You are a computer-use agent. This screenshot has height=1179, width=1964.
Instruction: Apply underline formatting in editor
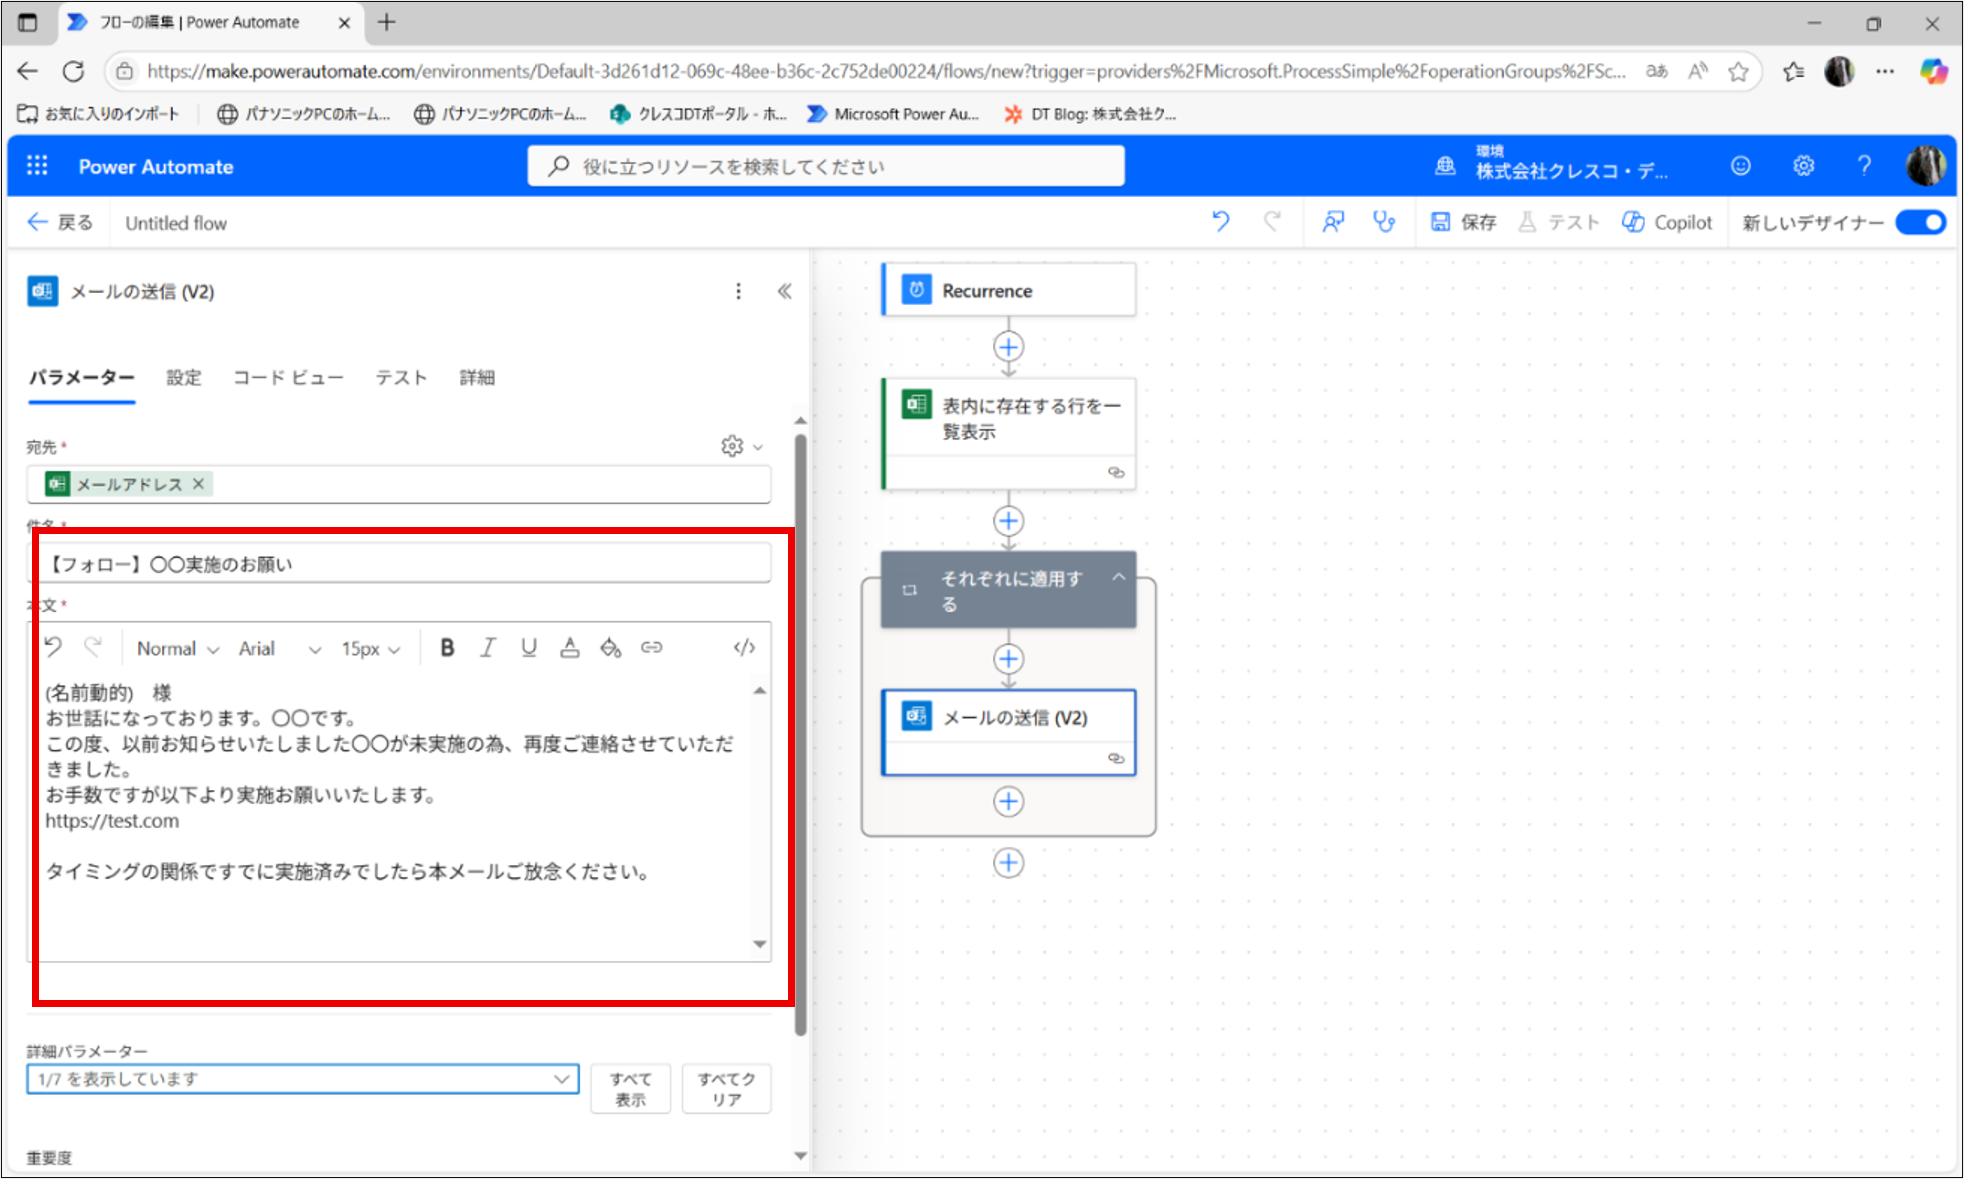point(529,648)
